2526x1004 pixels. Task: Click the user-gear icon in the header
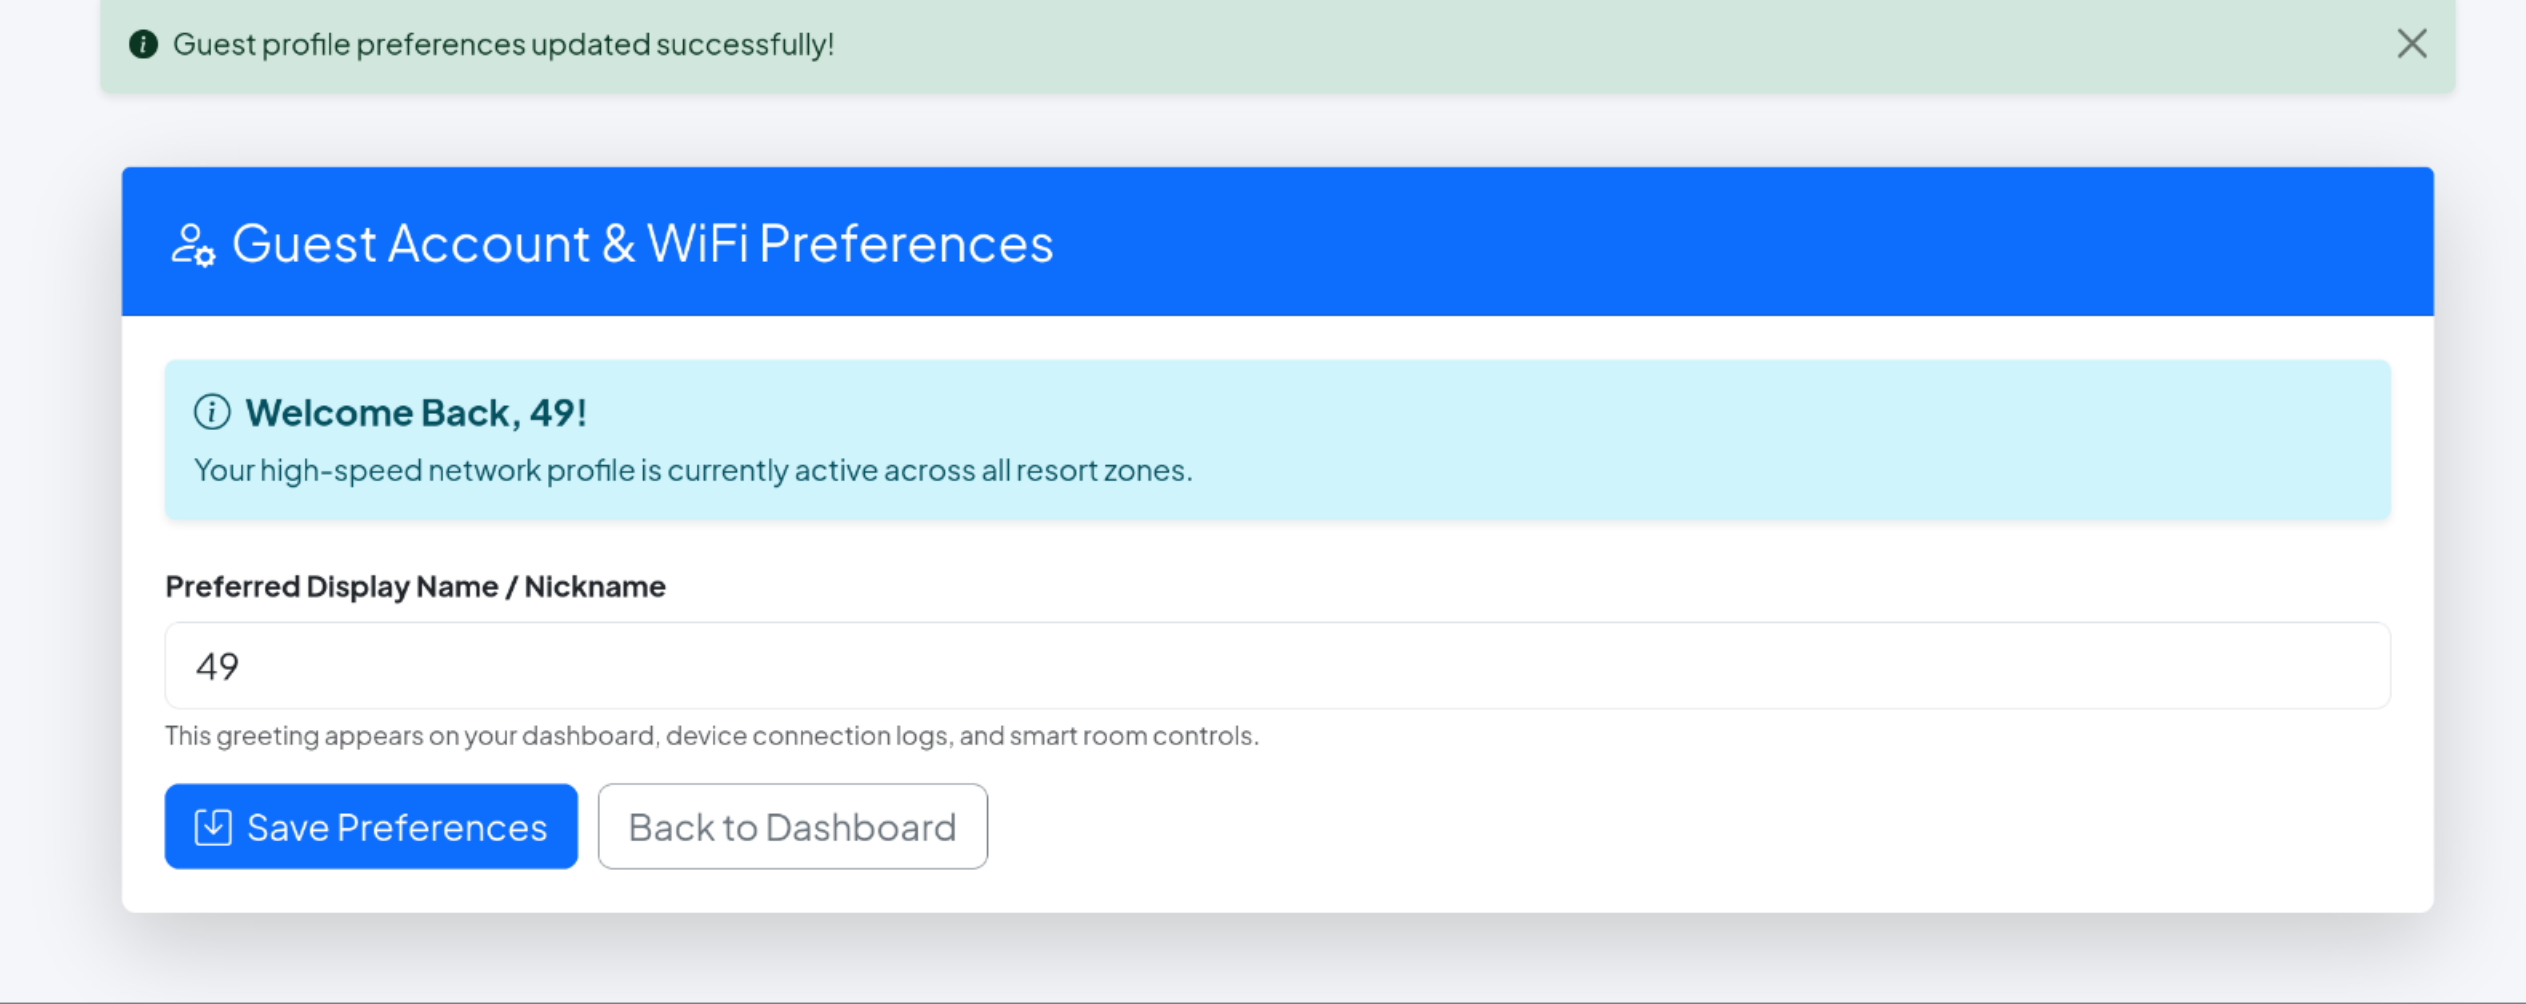(193, 245)
